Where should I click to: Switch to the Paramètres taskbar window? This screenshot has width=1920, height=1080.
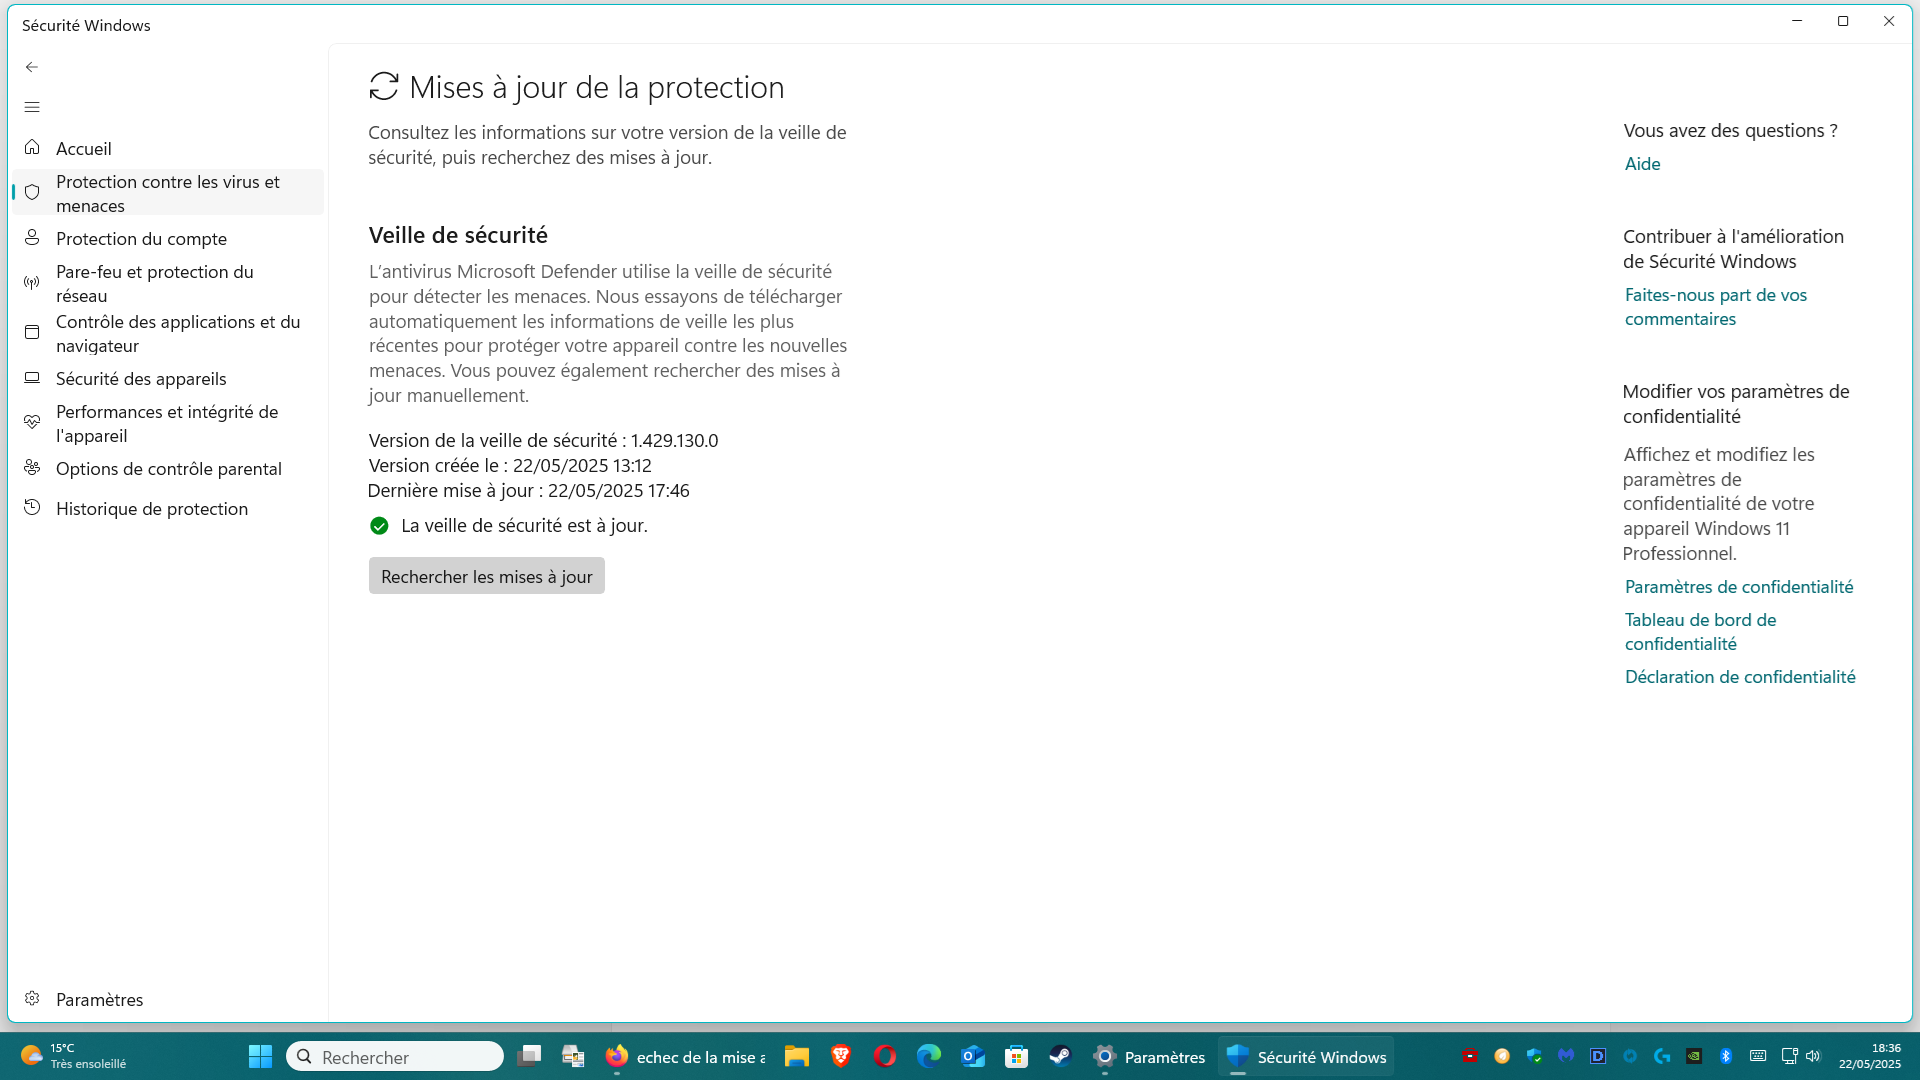(1149, 1056)
